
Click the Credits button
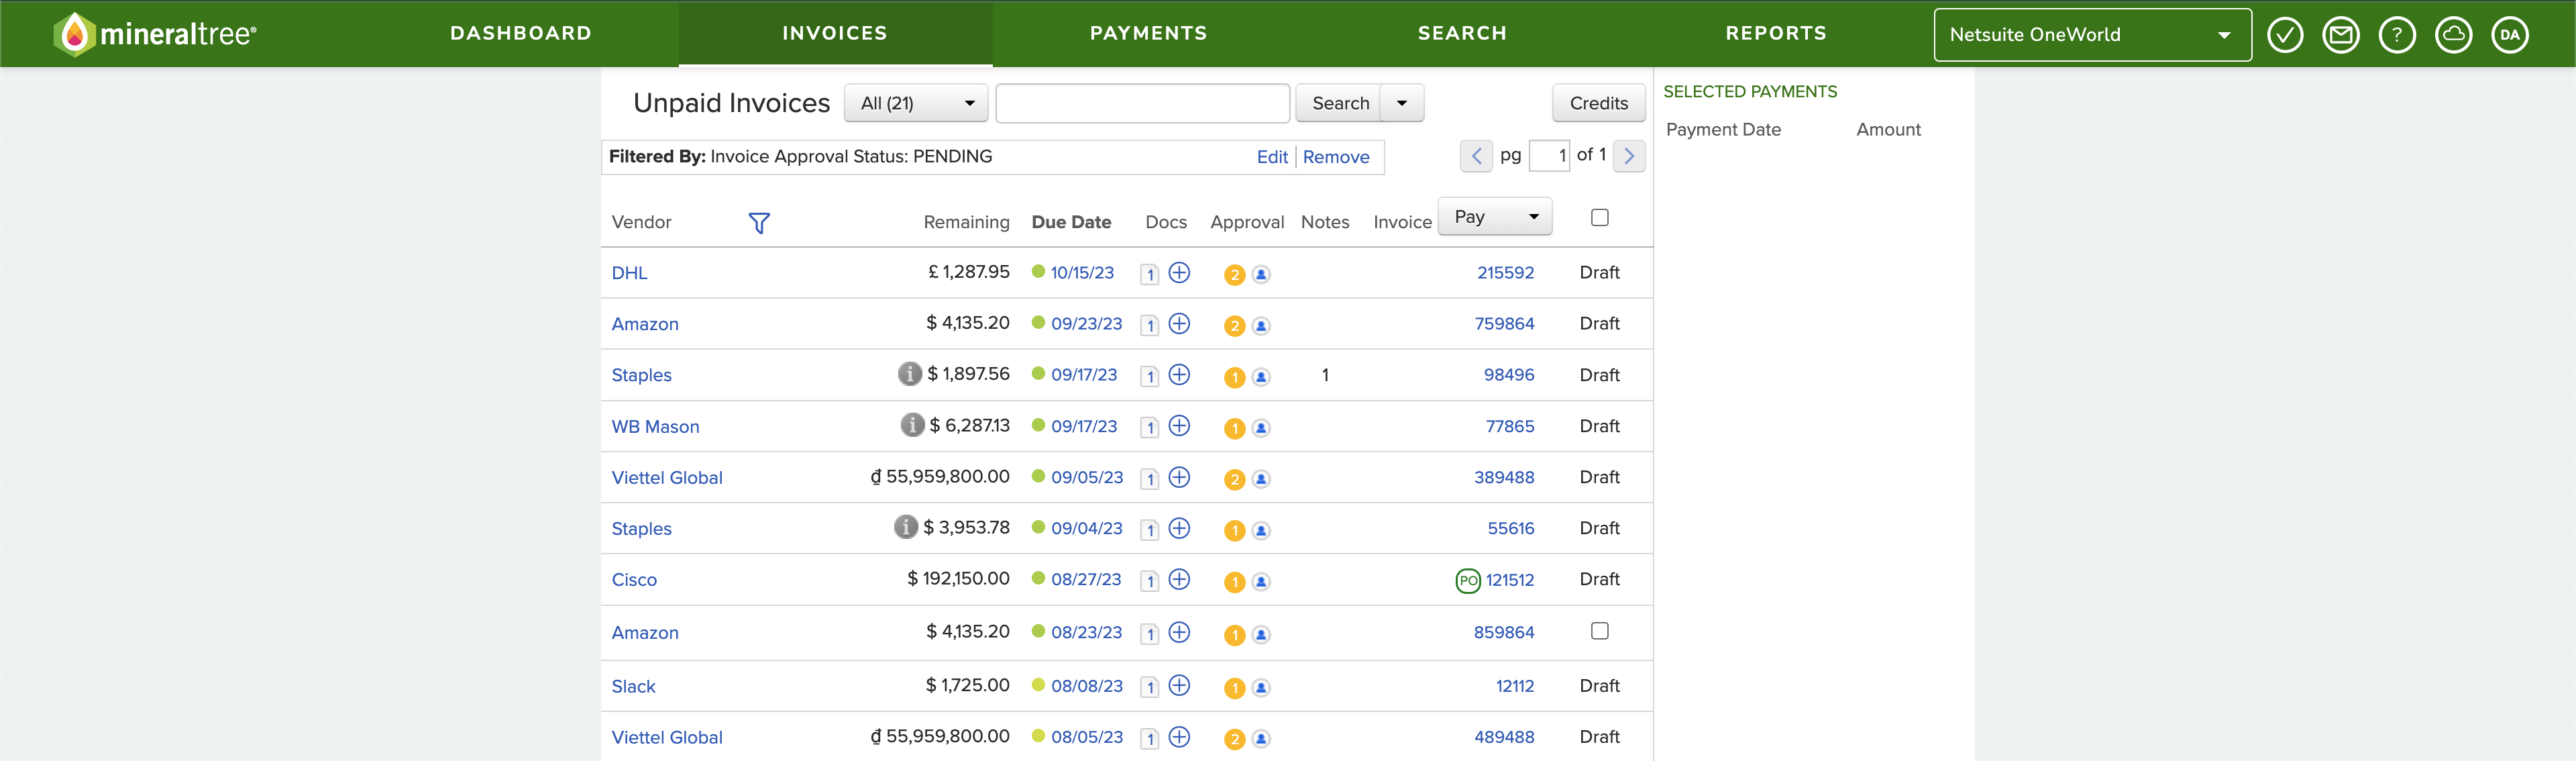click(x=1598, y=103)
